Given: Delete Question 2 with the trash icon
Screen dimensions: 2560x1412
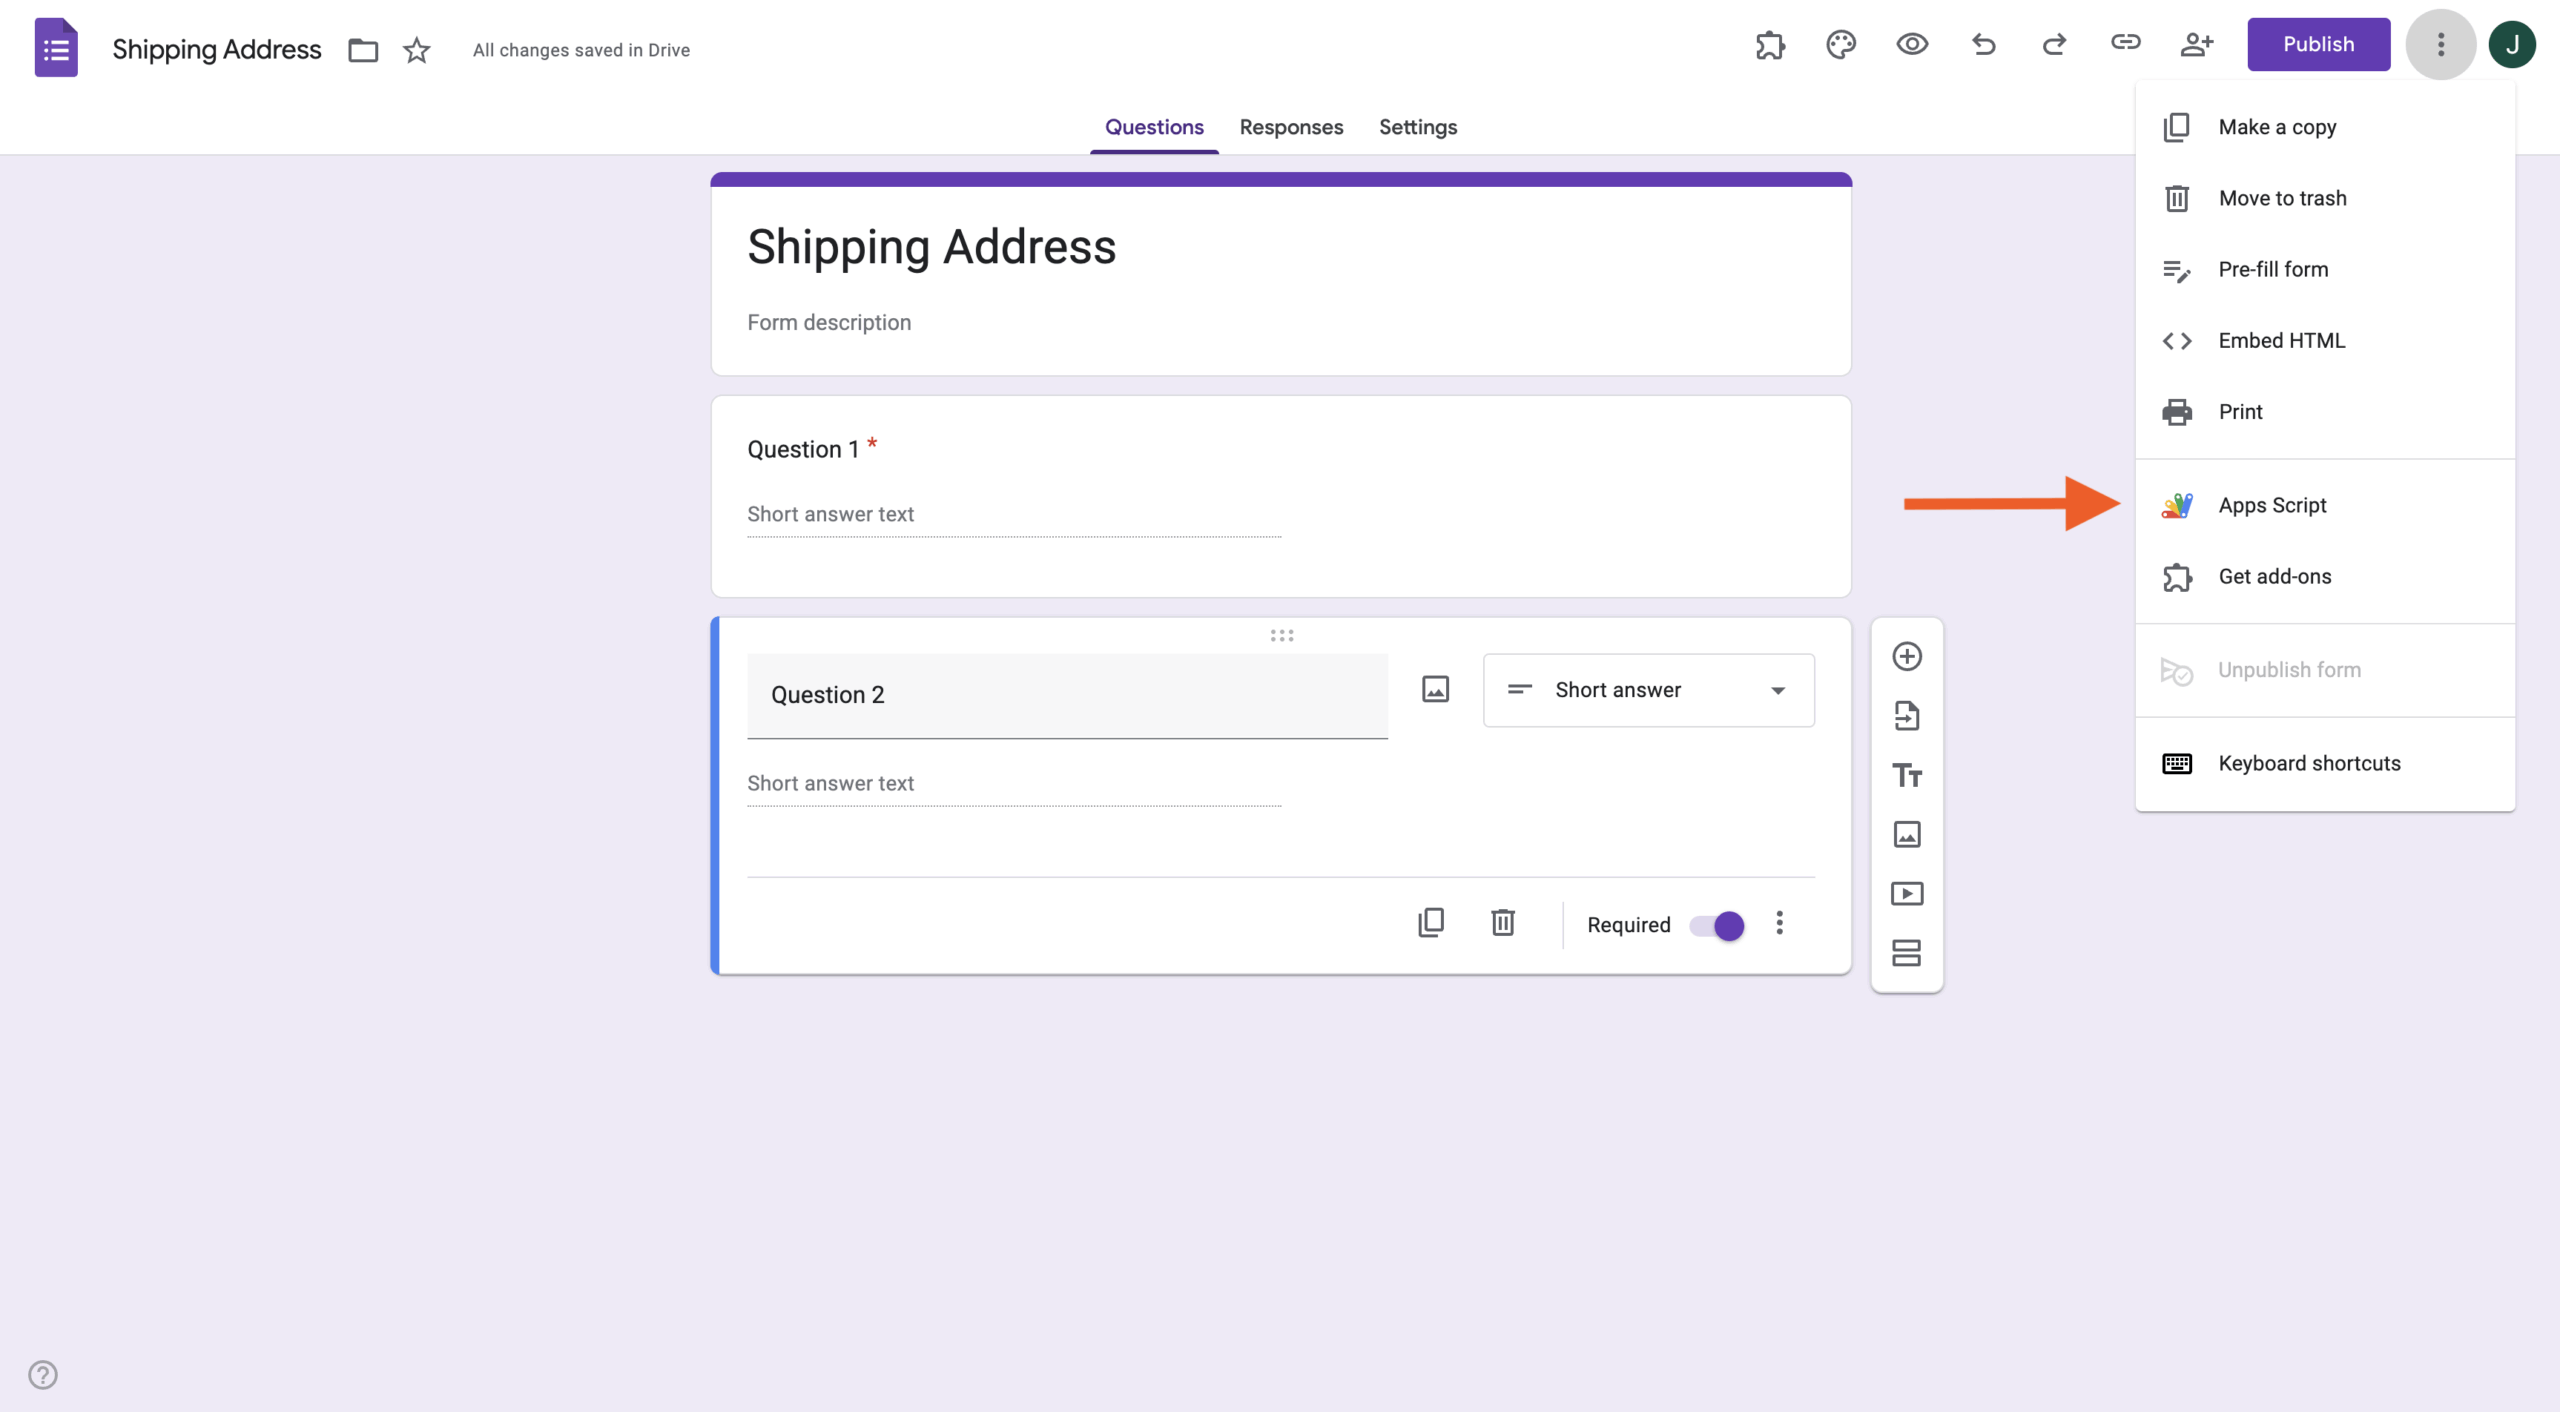Looking at the screenshot, I should (1504, 922).
